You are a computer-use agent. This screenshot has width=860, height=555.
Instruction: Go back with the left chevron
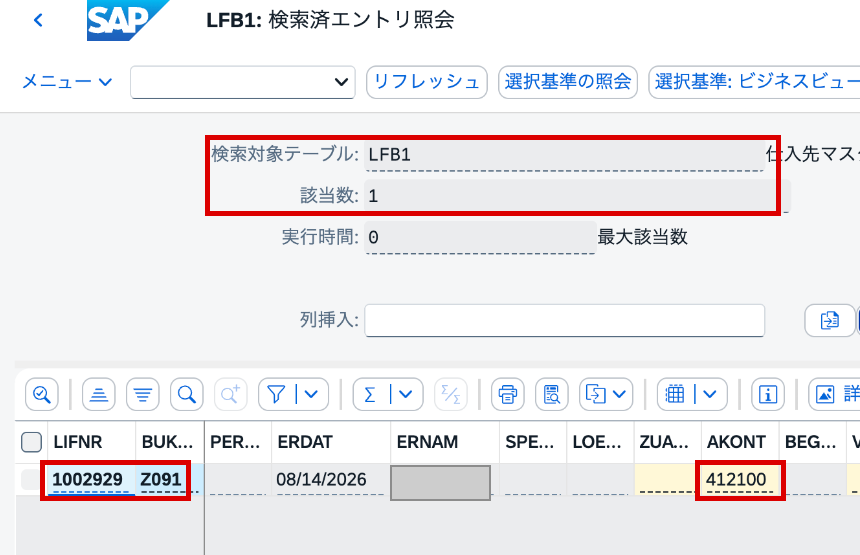38,20
